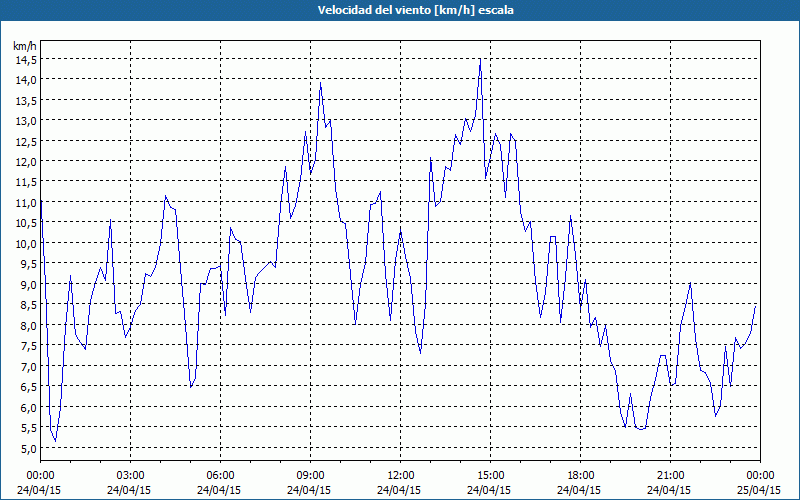Select the 6,0 y-axis value

pos(28,407)
